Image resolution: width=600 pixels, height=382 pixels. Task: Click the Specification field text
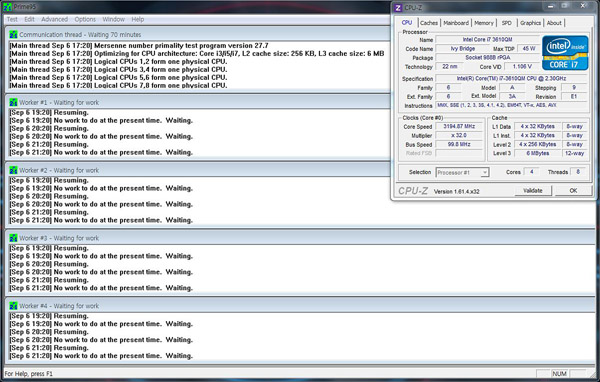pos(511,78)
